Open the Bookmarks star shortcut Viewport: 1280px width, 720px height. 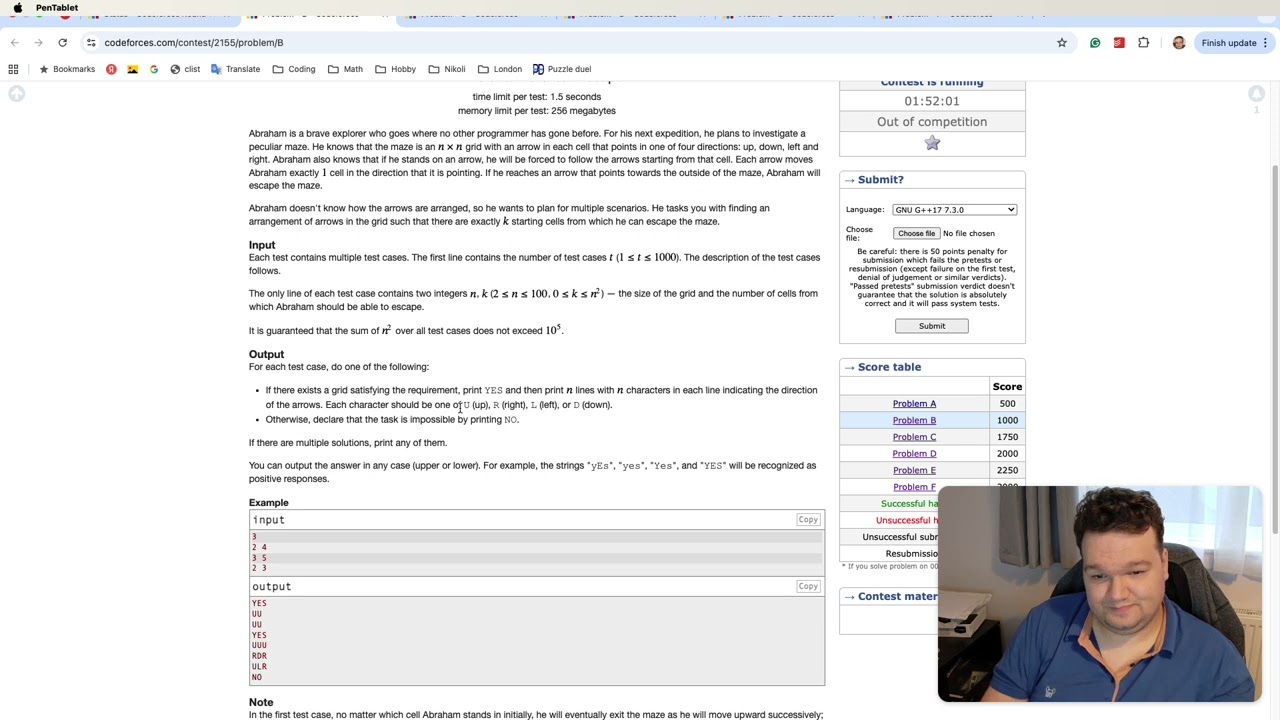point(67,69)
